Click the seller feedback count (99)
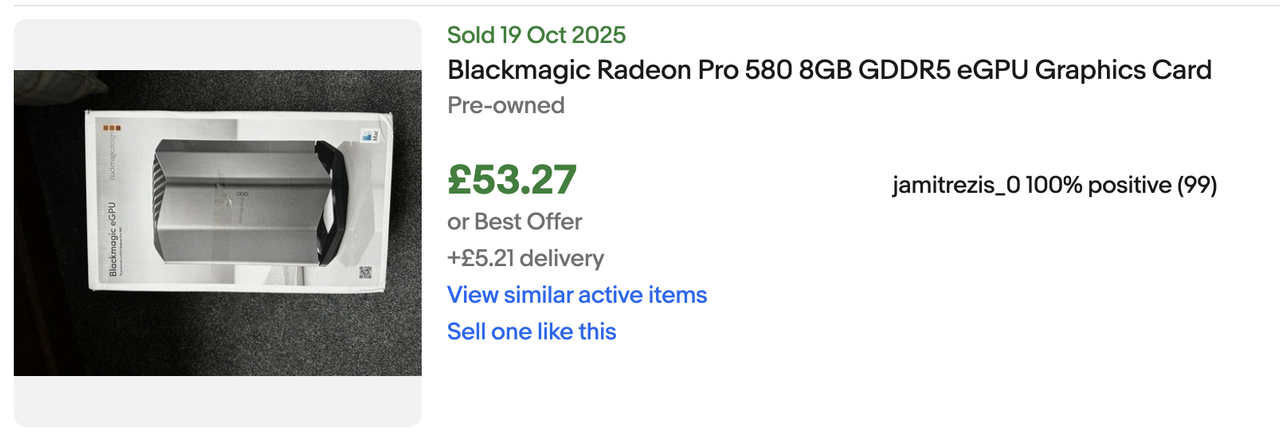Screen dimensions: 1280x435 coord(1196,185)
